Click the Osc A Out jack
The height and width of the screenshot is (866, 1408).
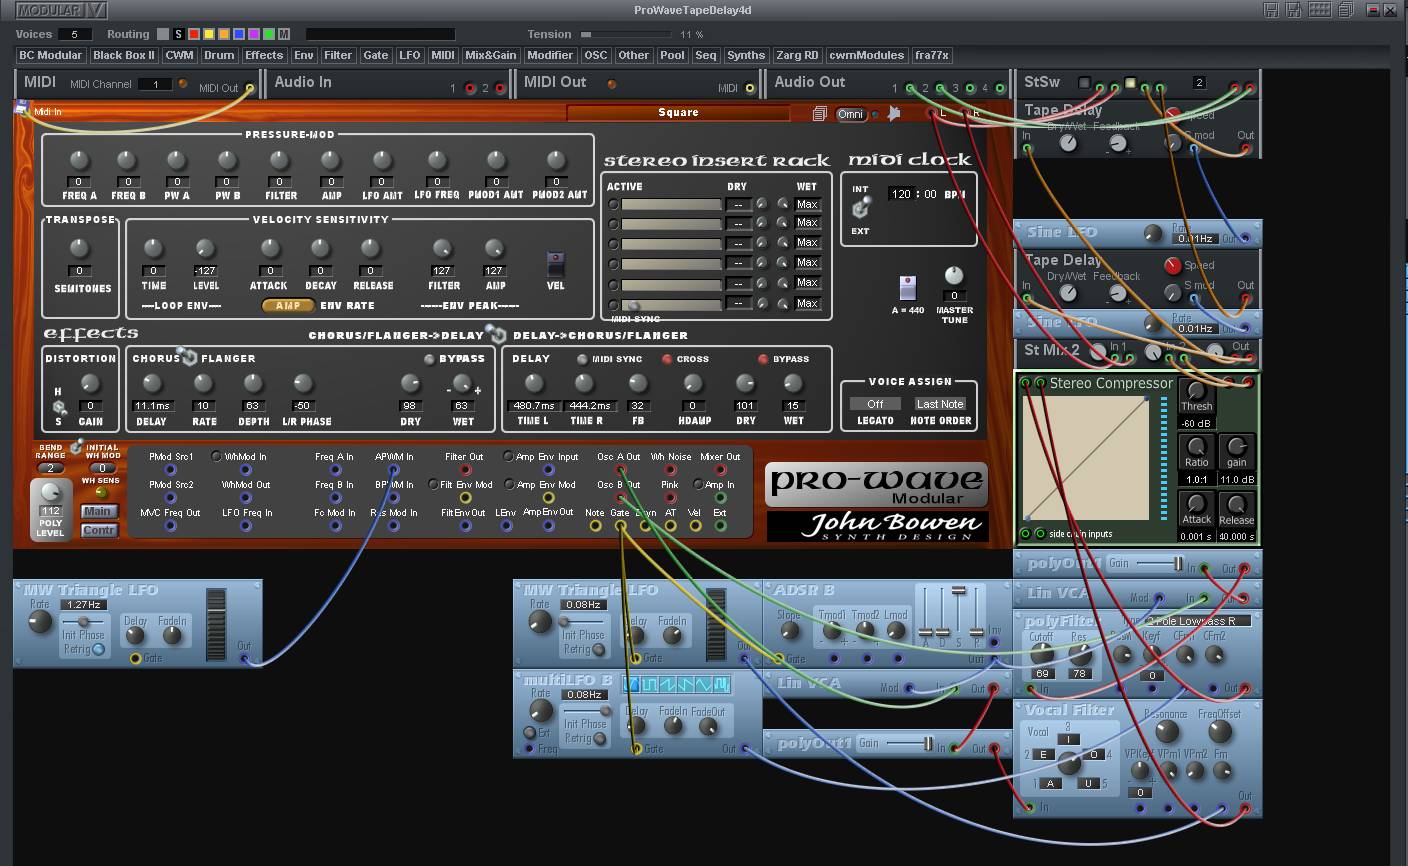620,469
